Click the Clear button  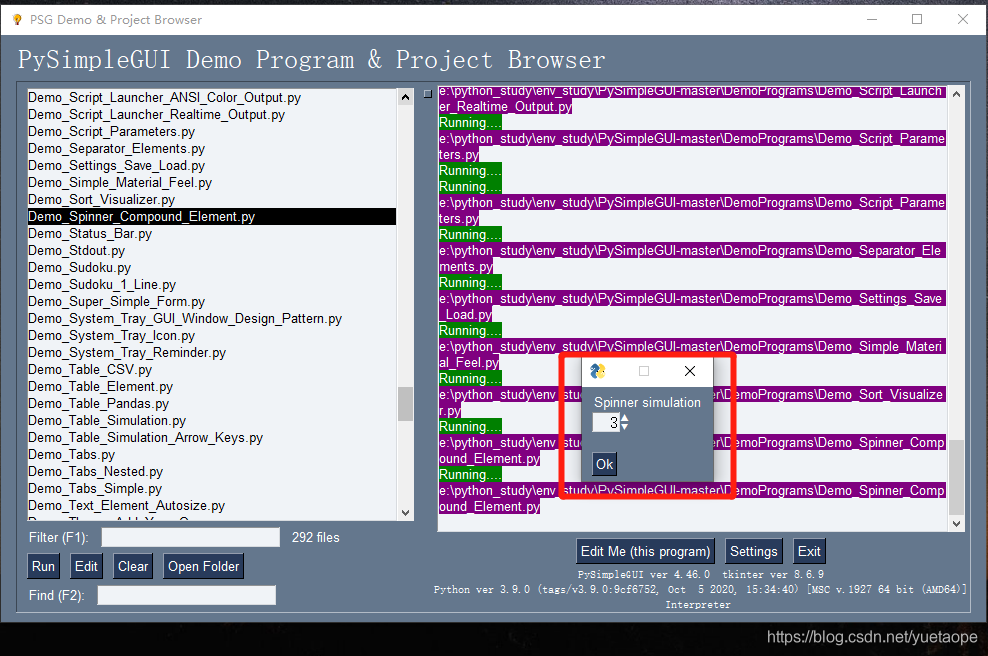pyautogui.click(x=133, y=567)
